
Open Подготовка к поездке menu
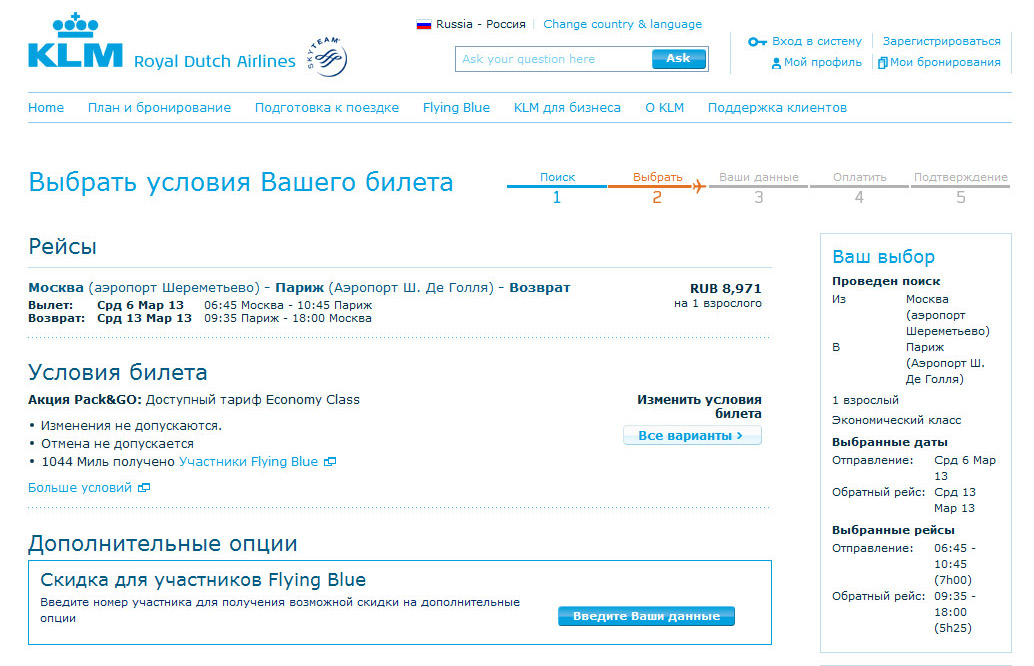coord(327,107)
